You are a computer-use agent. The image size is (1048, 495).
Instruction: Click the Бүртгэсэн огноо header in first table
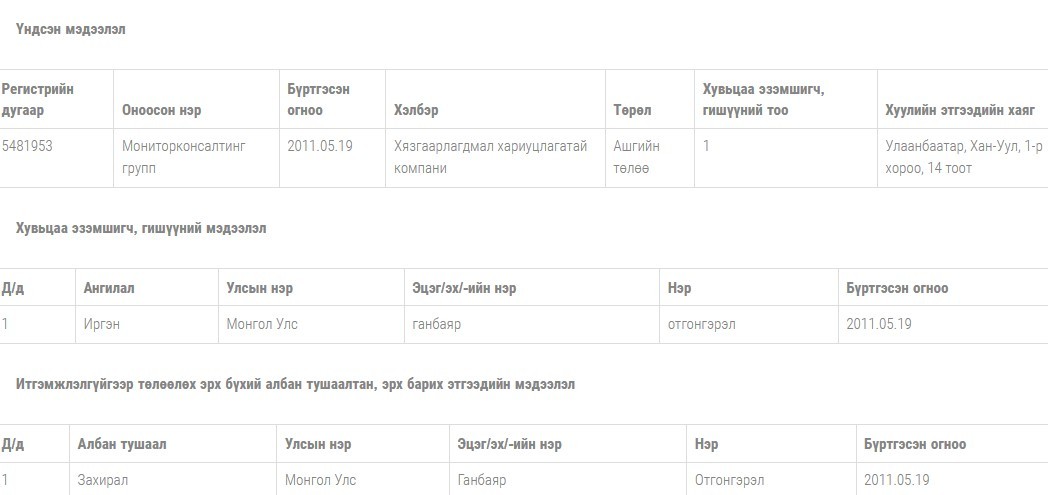point(318,100)
